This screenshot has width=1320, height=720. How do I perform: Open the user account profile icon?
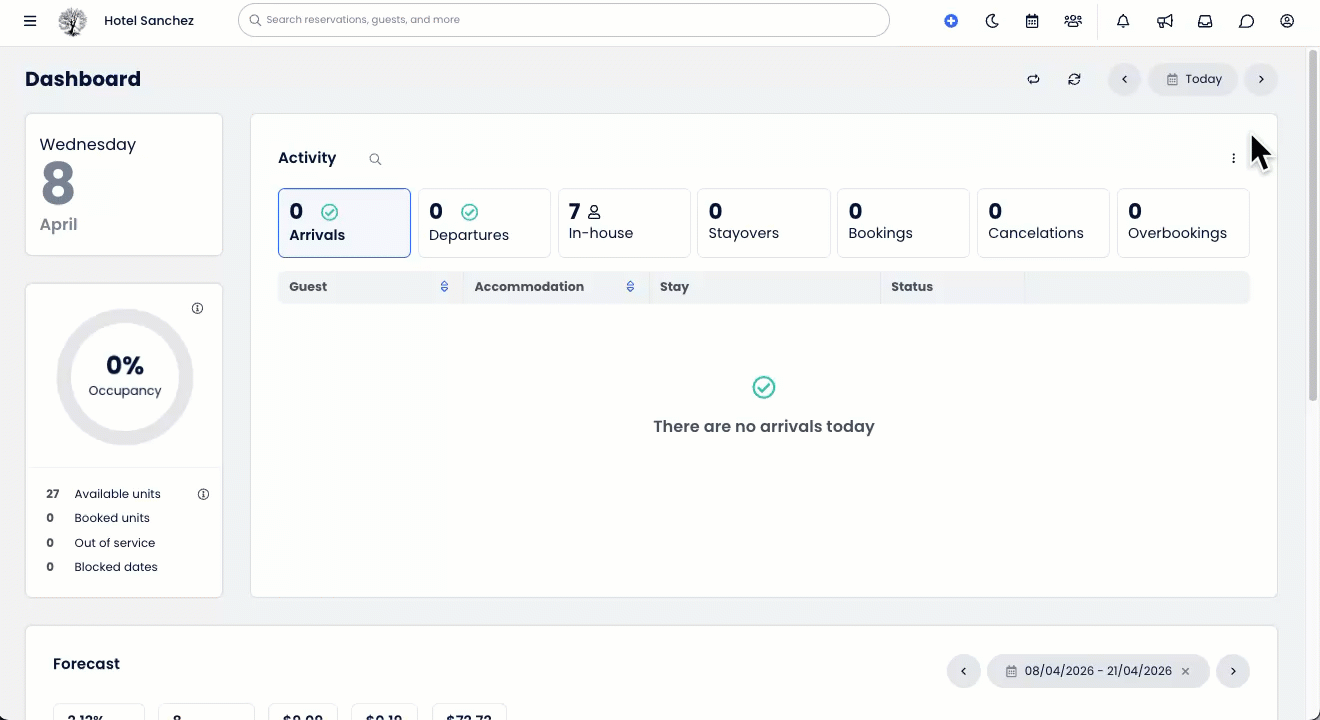pos(1287,21)
